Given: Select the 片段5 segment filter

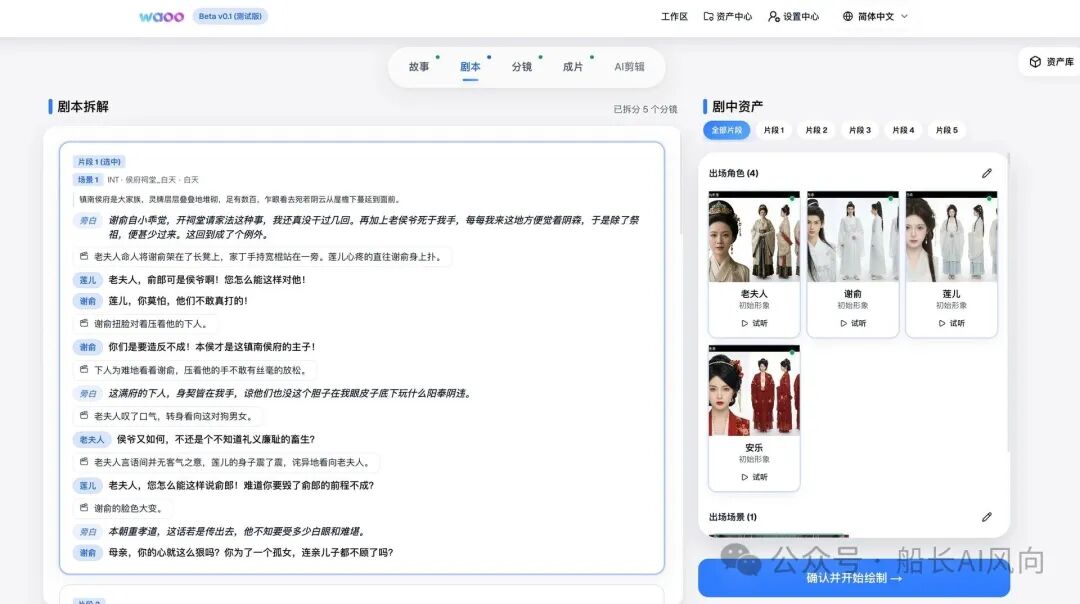Looking at the screenshot, I should click(945, 130).
